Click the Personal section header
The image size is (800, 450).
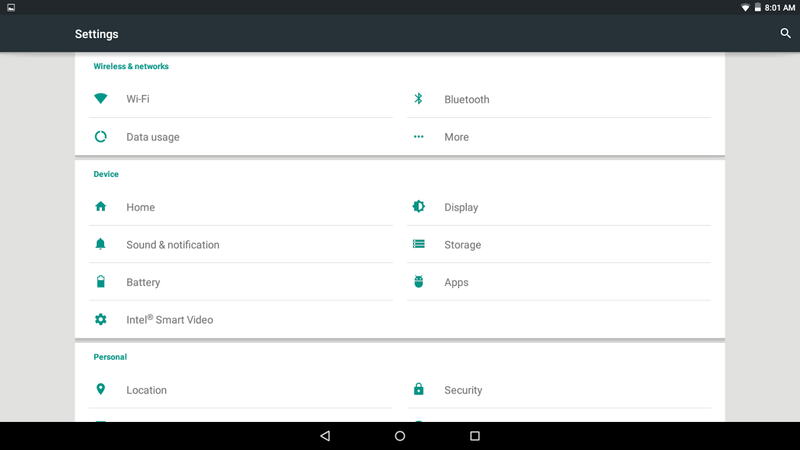pyautogui.click(x=110, y=357)
